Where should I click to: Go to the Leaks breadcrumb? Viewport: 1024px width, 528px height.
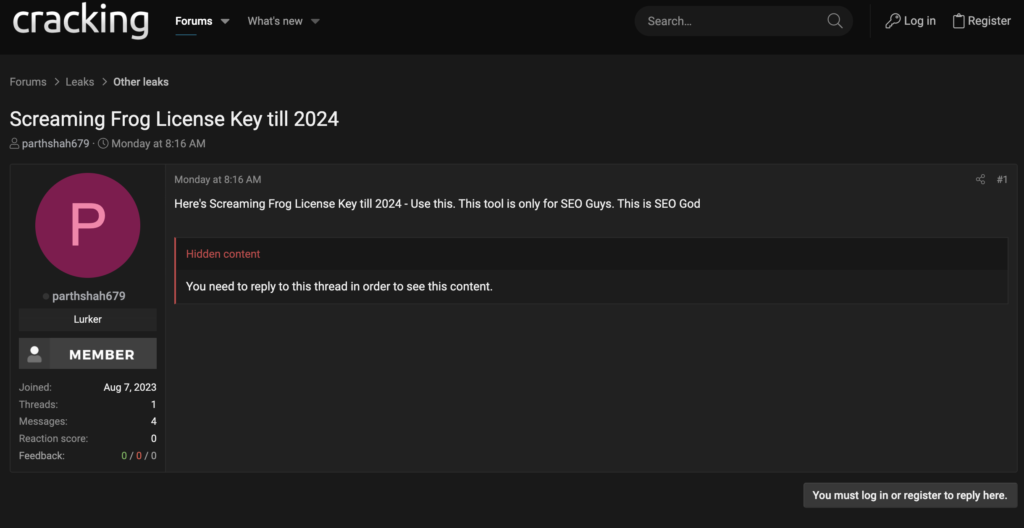pyautogui.click(x=80, y=82)
